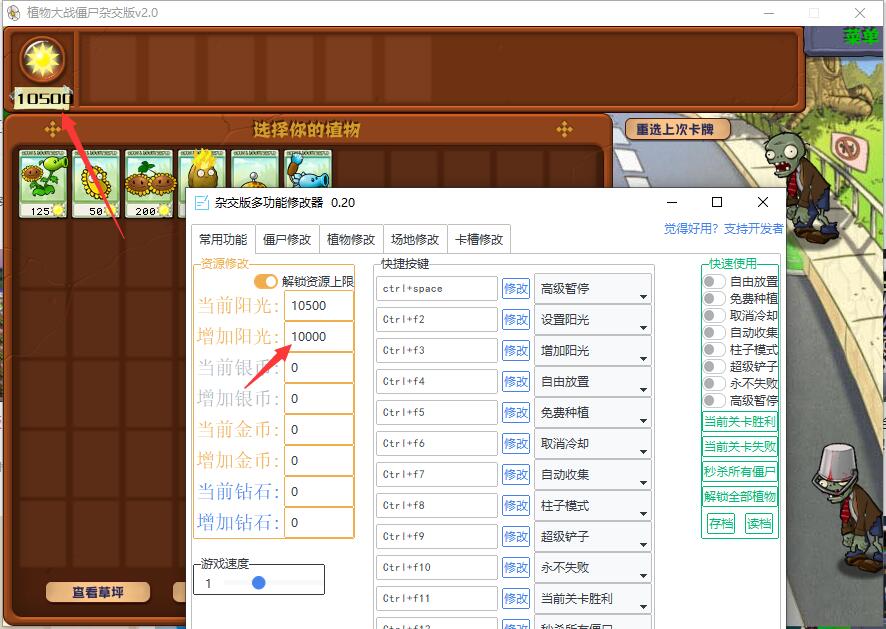
Task: Click the sun icon in the sun counter
Action: coord(42,61)
